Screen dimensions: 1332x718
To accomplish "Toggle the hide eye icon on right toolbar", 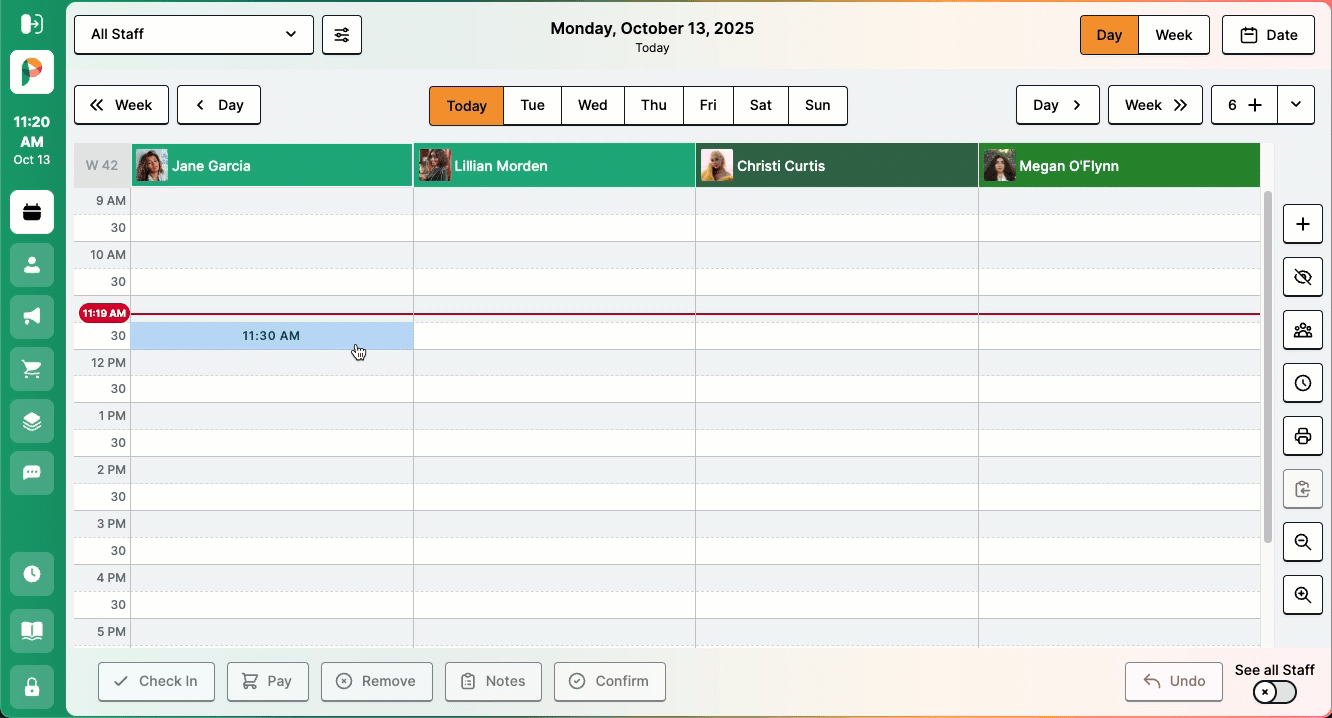I will point(1302,277).
